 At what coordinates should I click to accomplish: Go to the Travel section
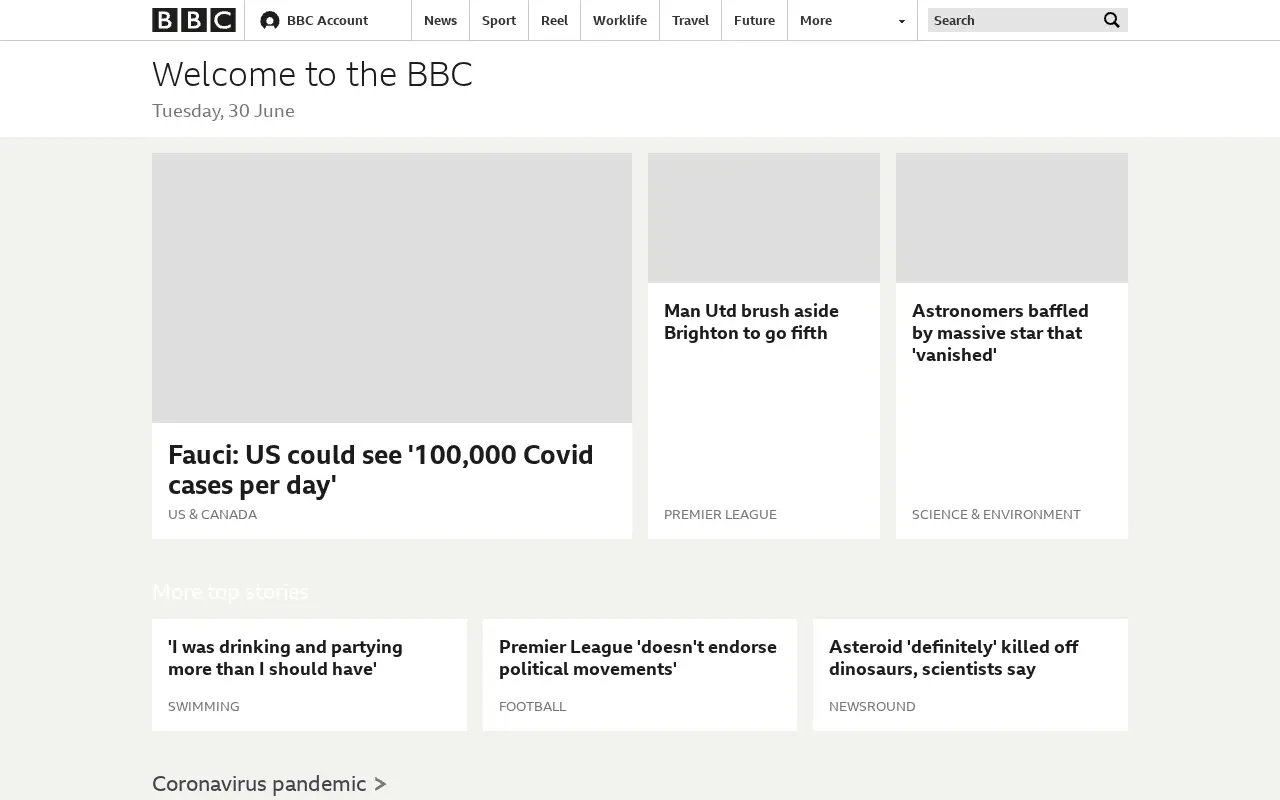point(690,20)
